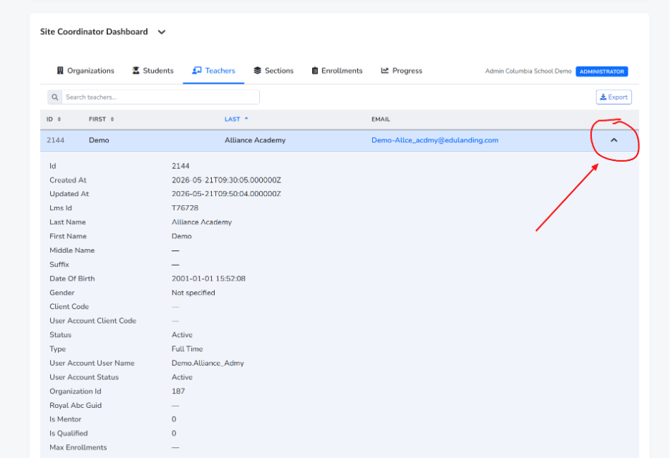Click the Teachers chalkboard icon
The image size is (670, 458).
pos(197,70)
